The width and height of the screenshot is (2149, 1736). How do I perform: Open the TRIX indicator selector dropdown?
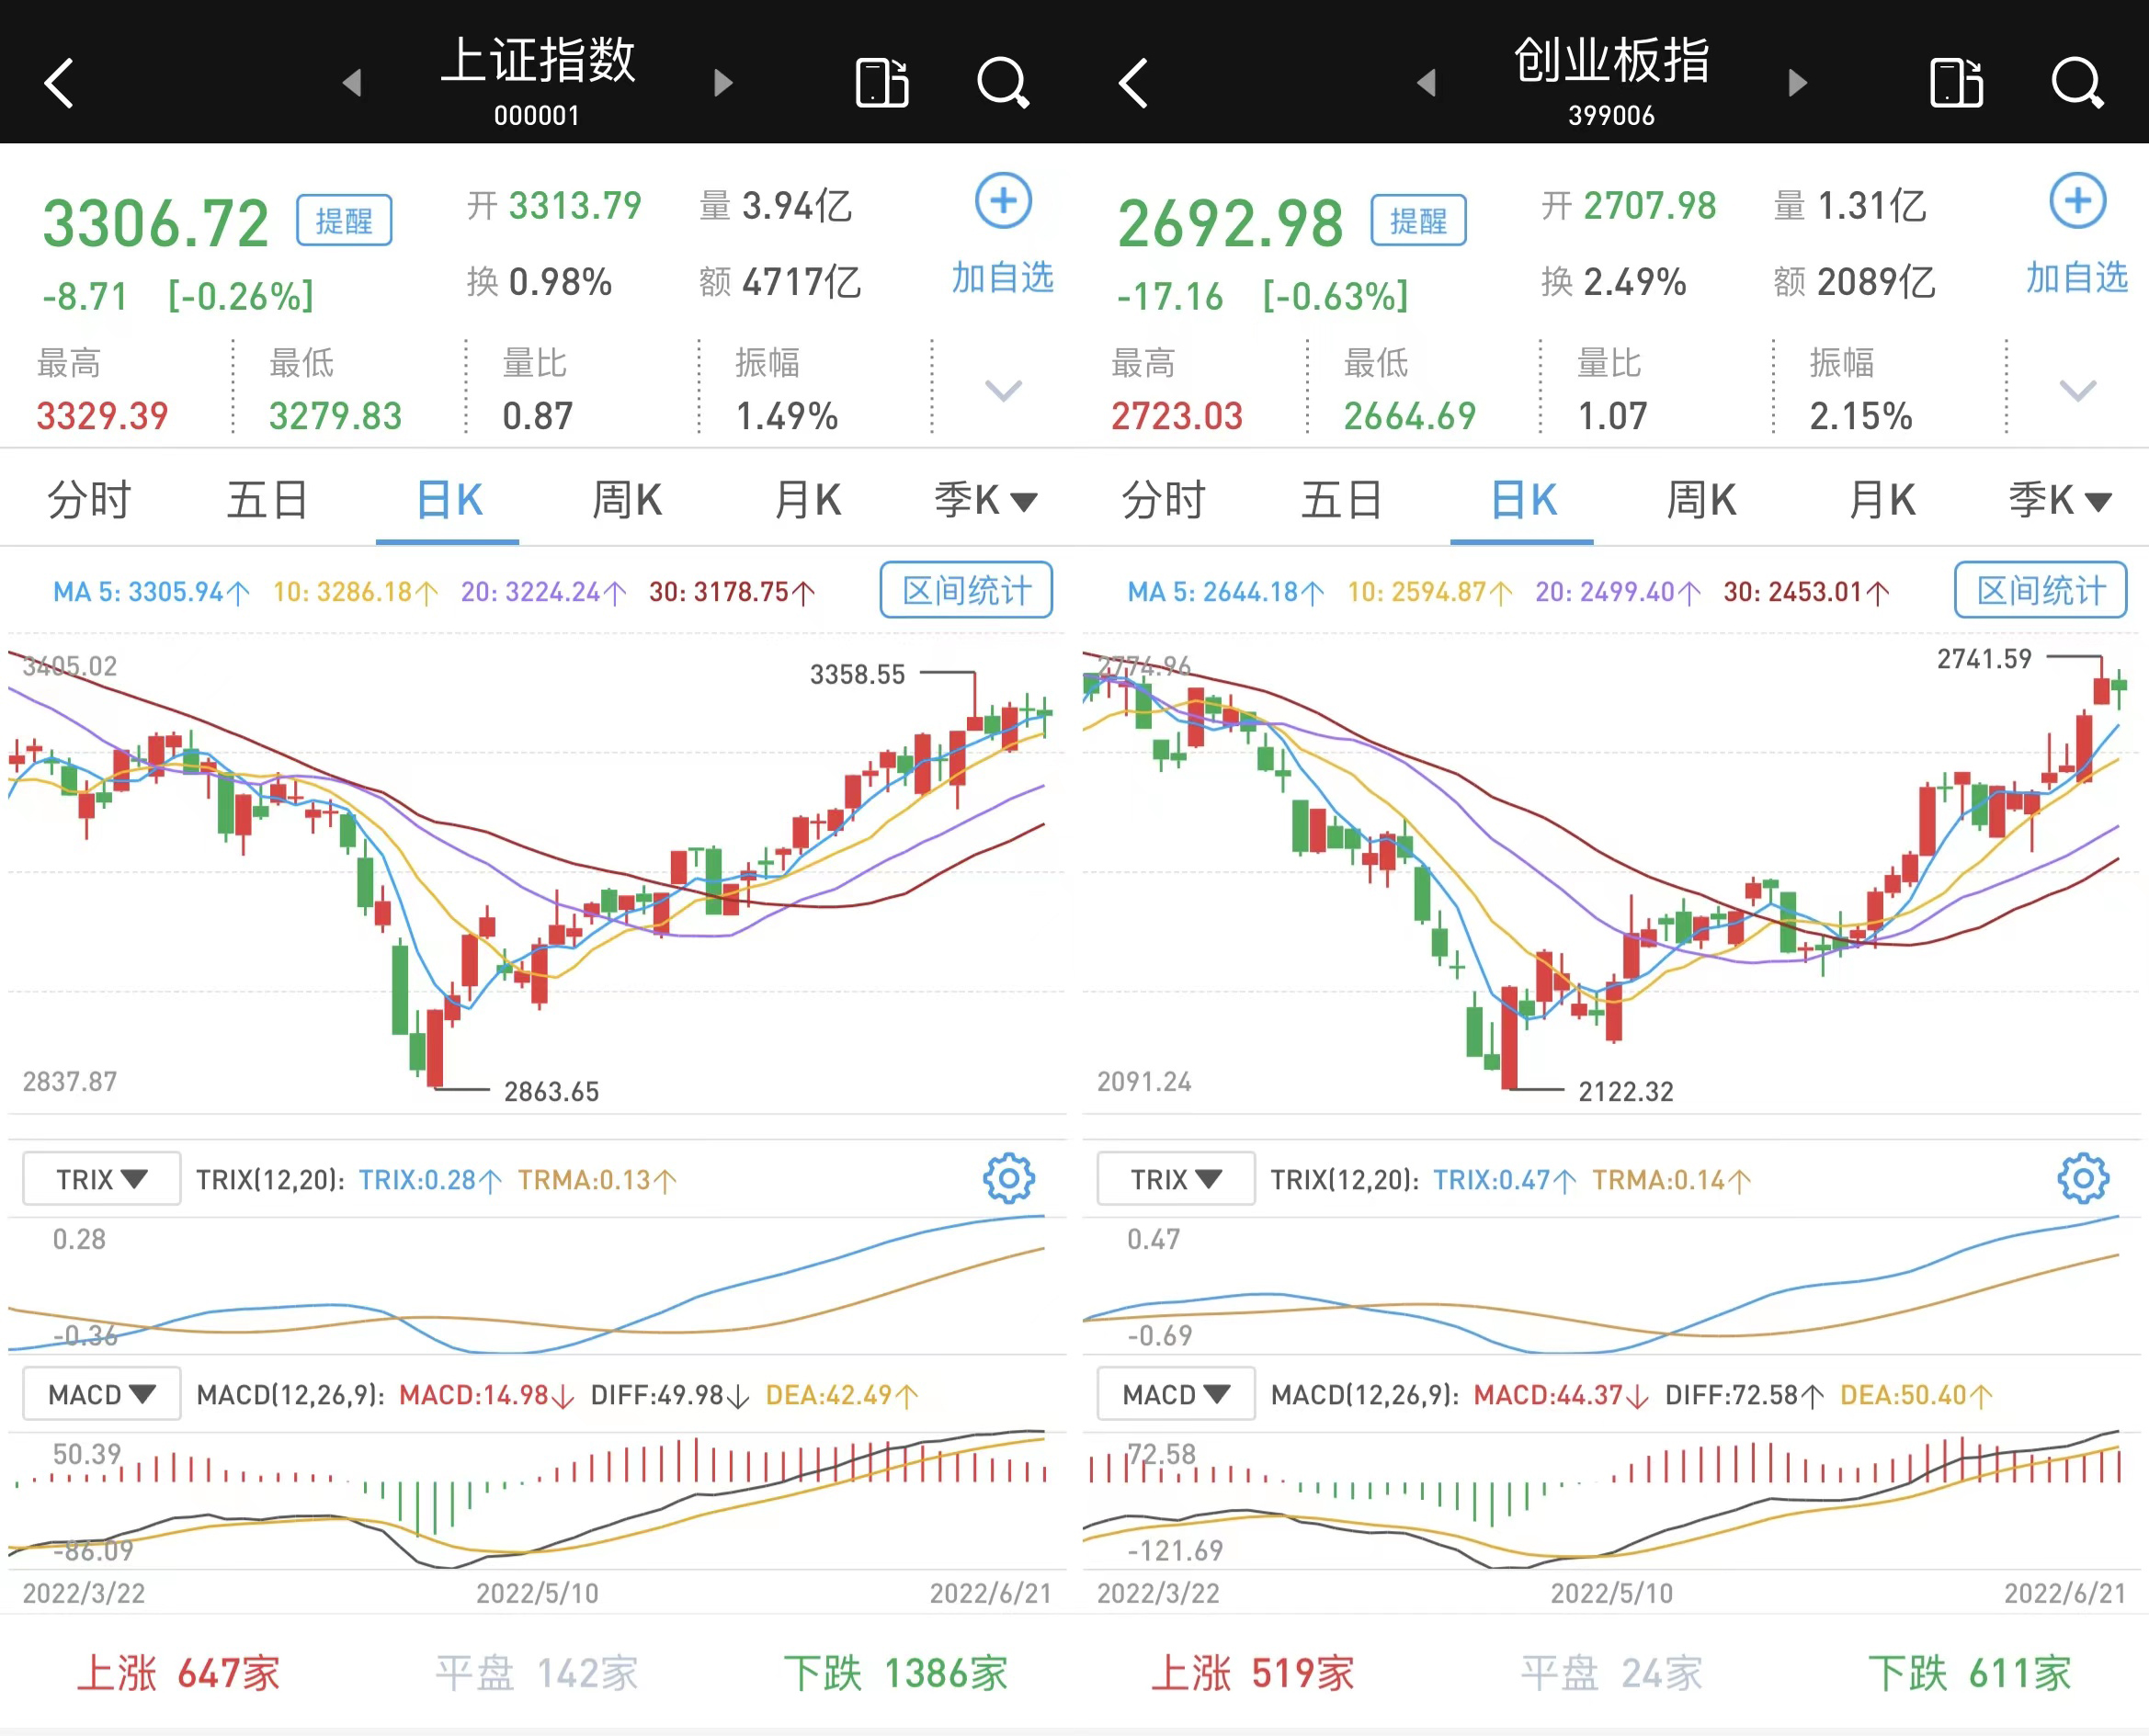(100, 1178)
